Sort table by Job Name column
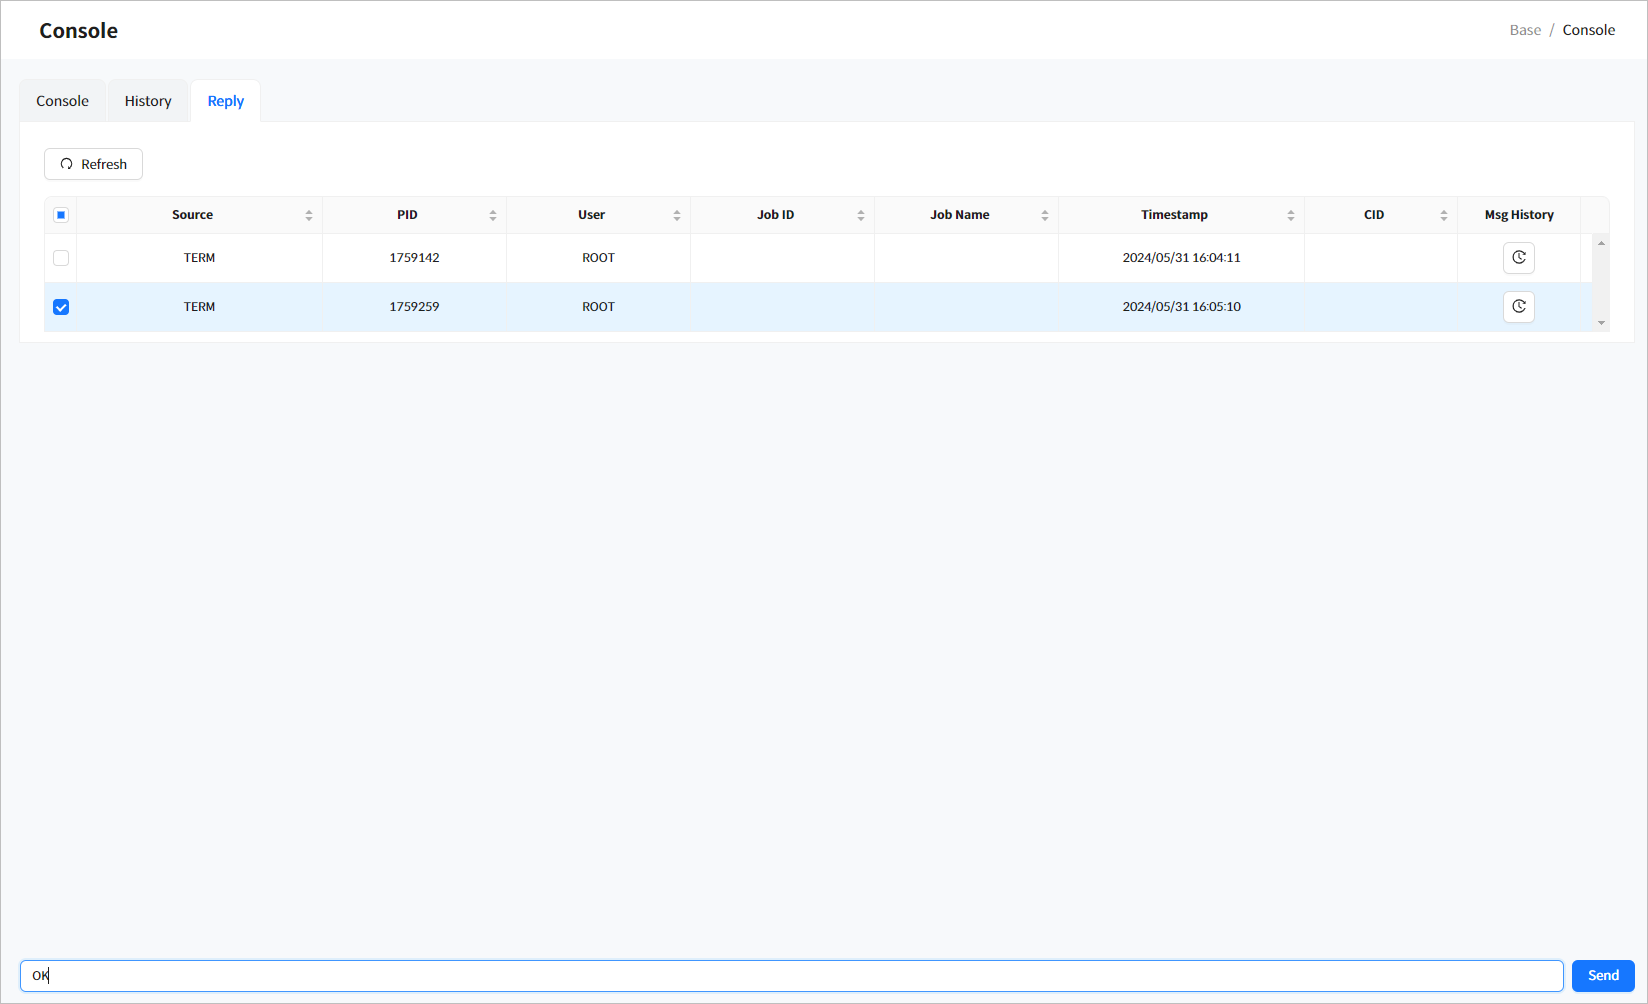Viewport: 1648px width, 1004px height. point(1044,215)
